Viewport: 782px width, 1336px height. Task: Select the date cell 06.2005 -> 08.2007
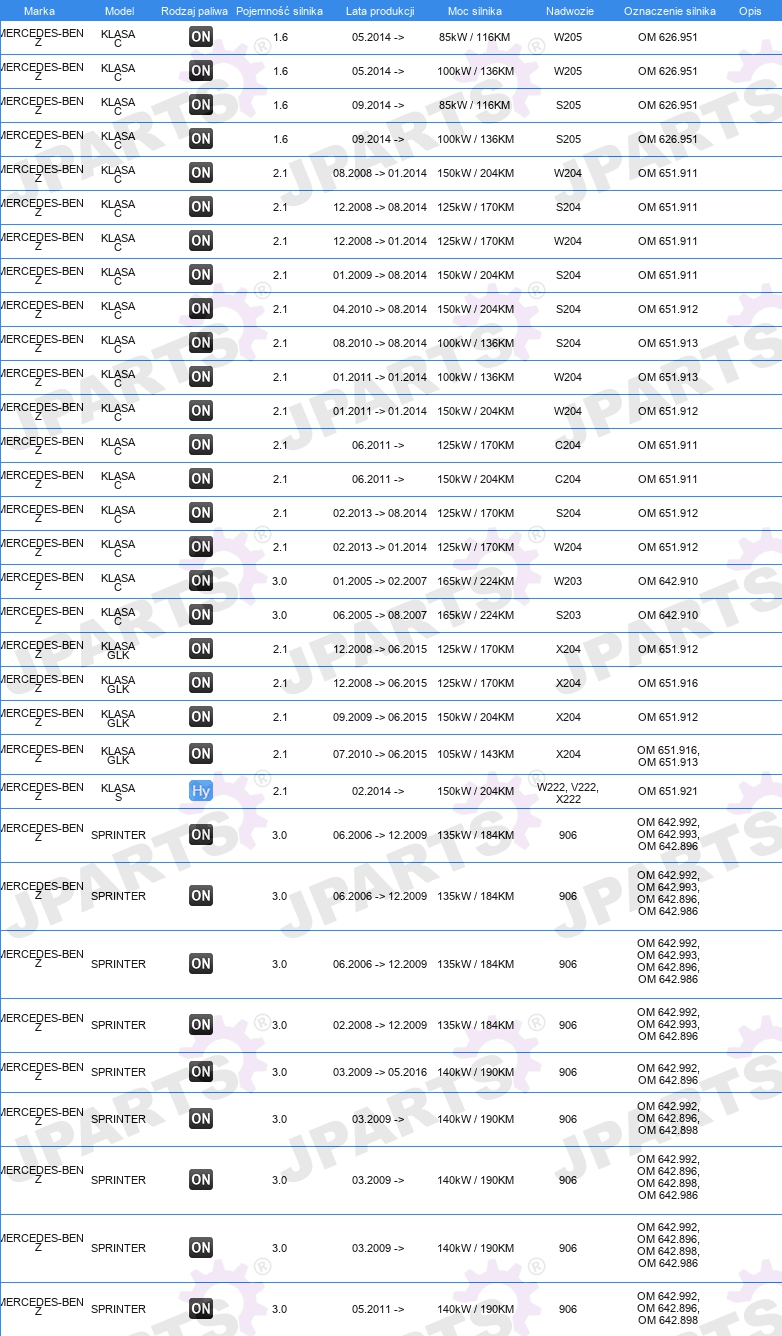coord(380,615)
